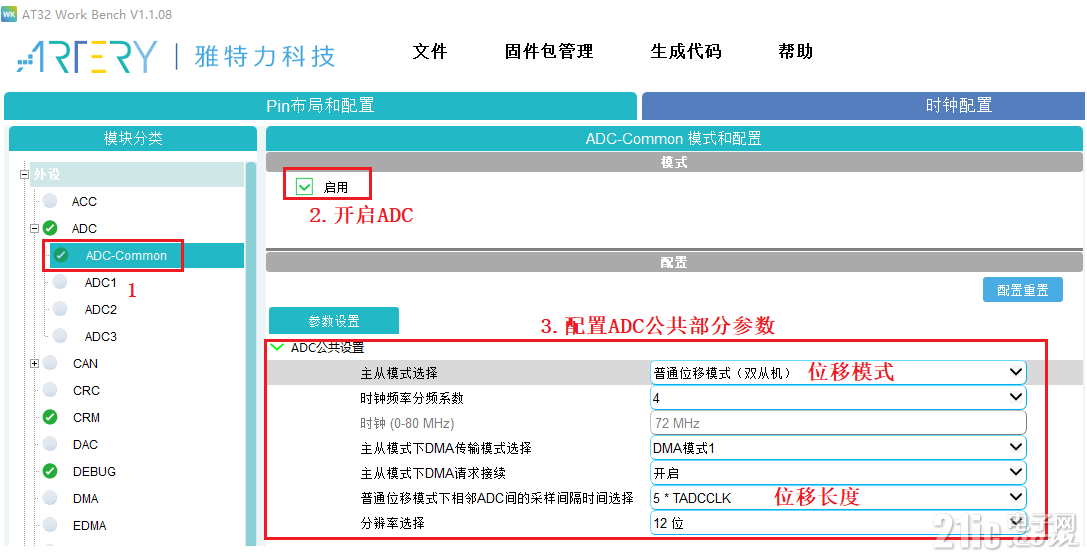The width and height of the screenshot is (1087, 556).
Task: Click the ADC-Common green check icon
Action: pos(61,255)
